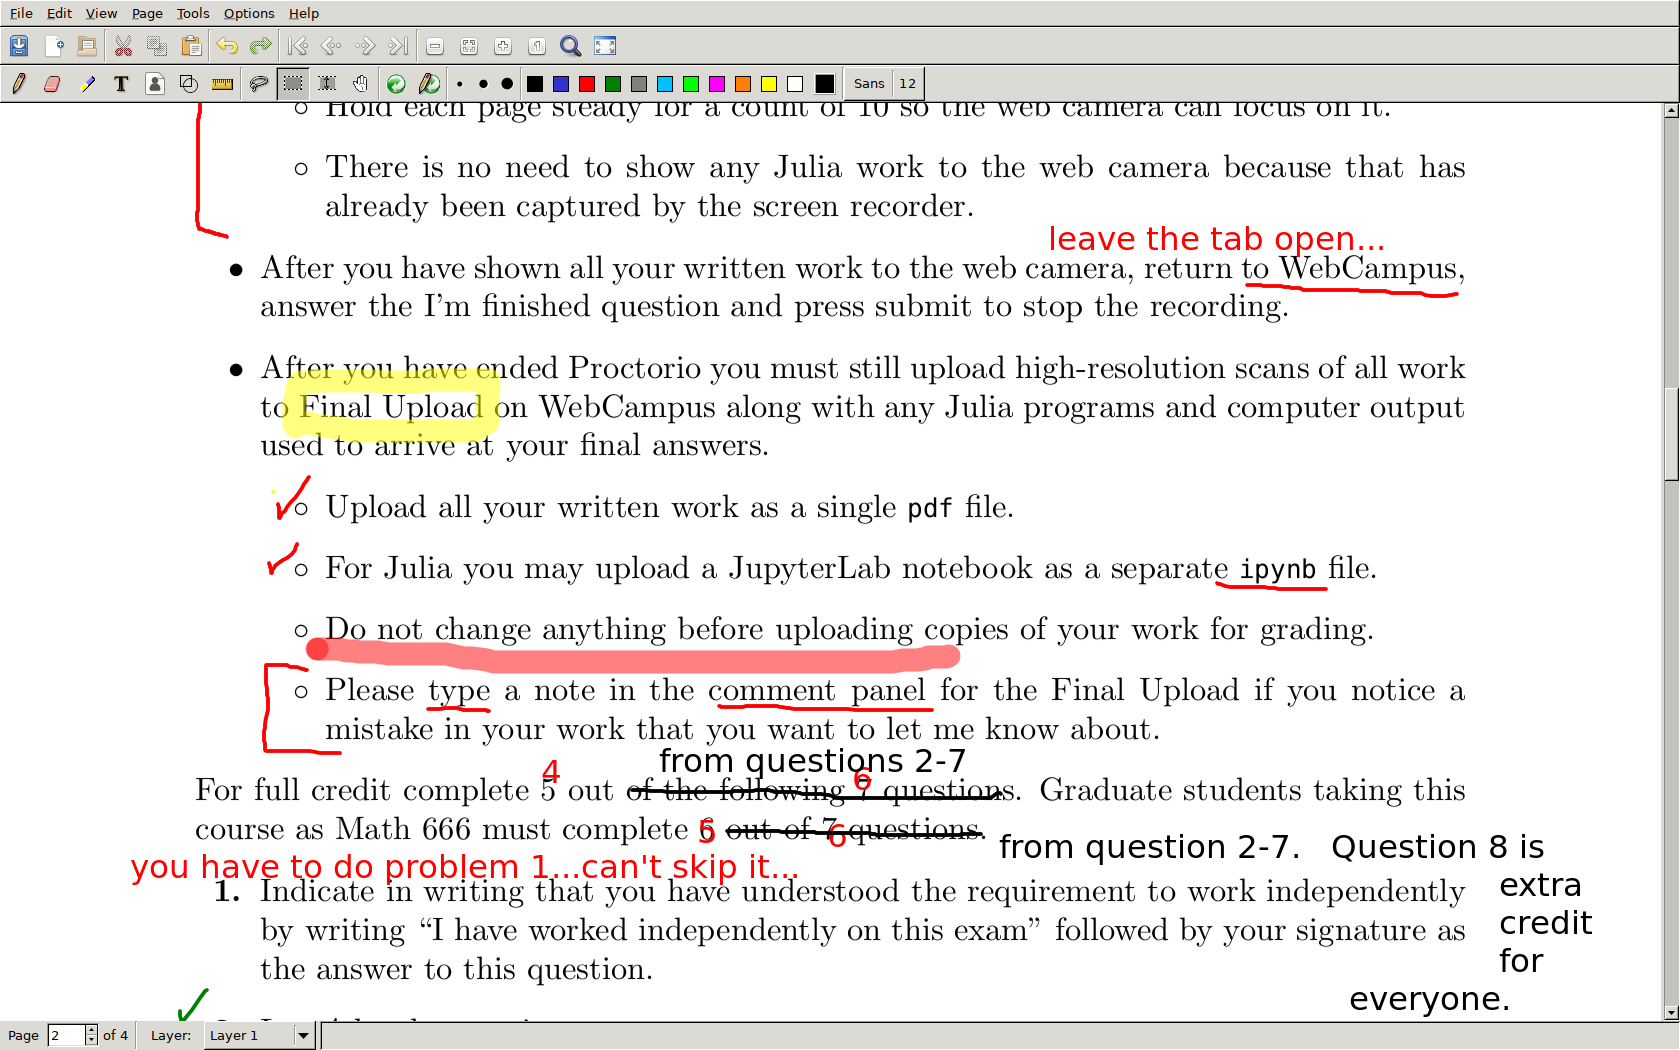Decrease page number with down arrow
The width and height of the screenshot is (1680, 1050).
(x=92, y=1041)
